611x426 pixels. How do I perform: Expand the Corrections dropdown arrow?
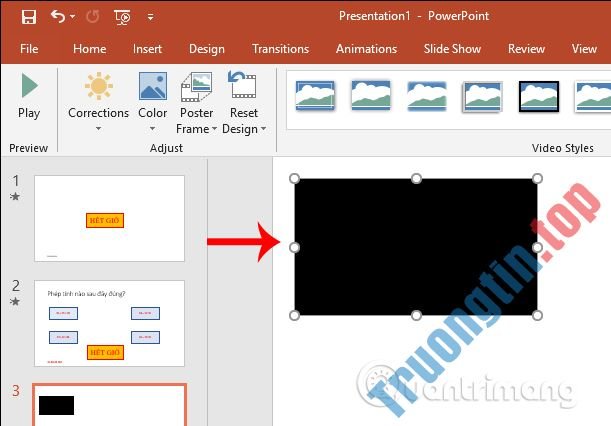[x=99, y=129]
